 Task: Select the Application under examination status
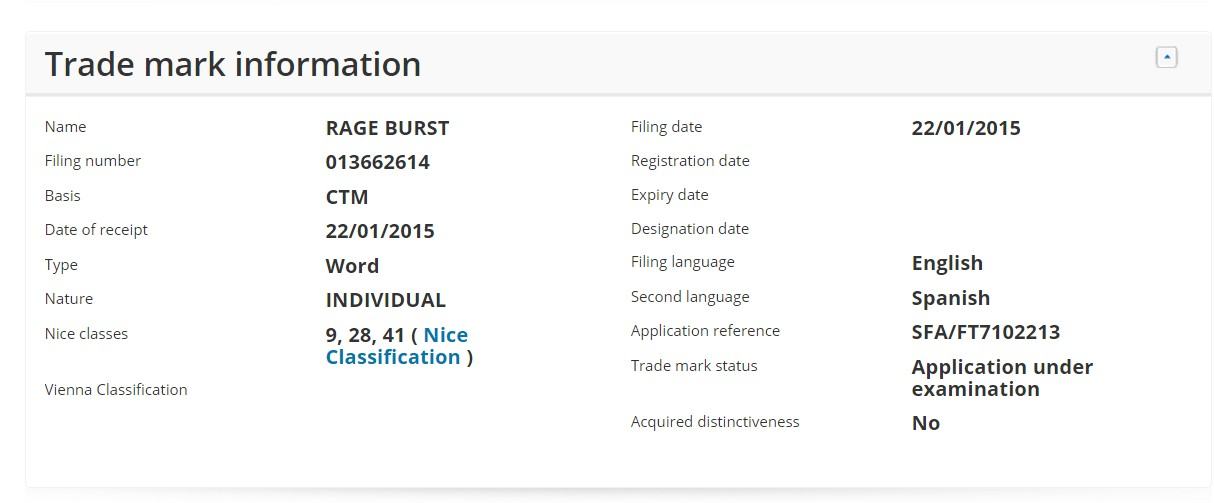[x=1002, y=378]
